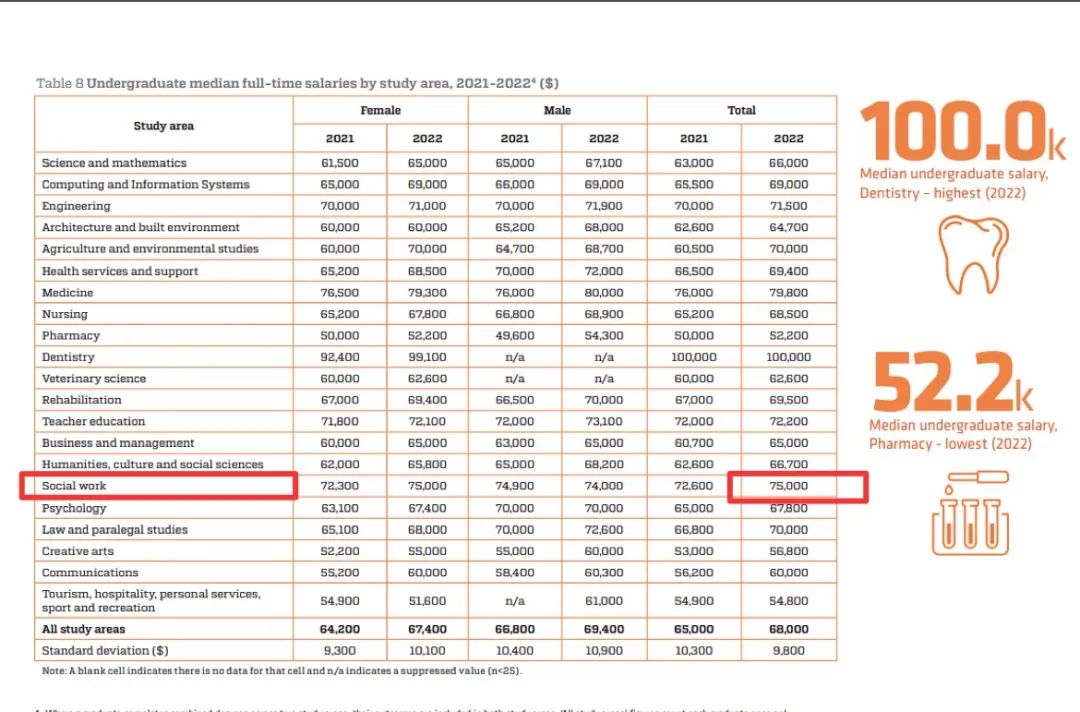
Task: Click the Study area header cell
Action: [x=164, y=125]
